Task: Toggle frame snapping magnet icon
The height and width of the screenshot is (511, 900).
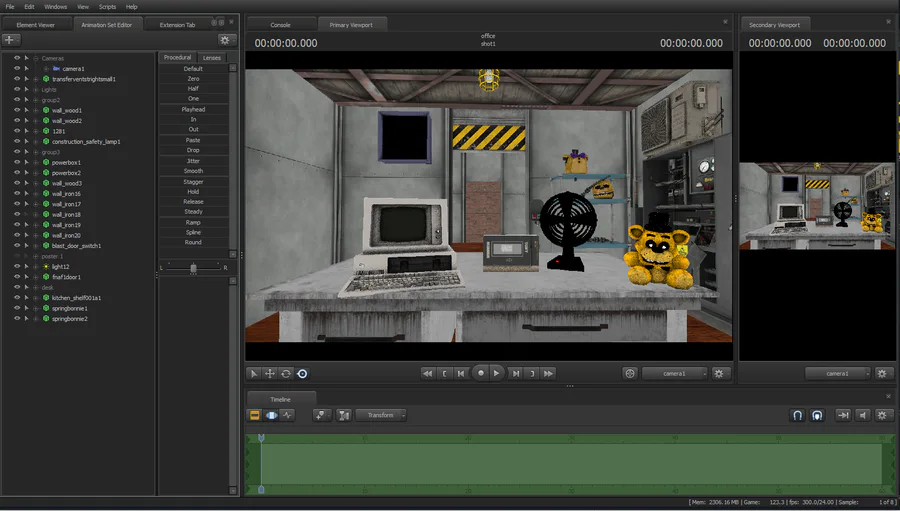Action: [817, 415]
